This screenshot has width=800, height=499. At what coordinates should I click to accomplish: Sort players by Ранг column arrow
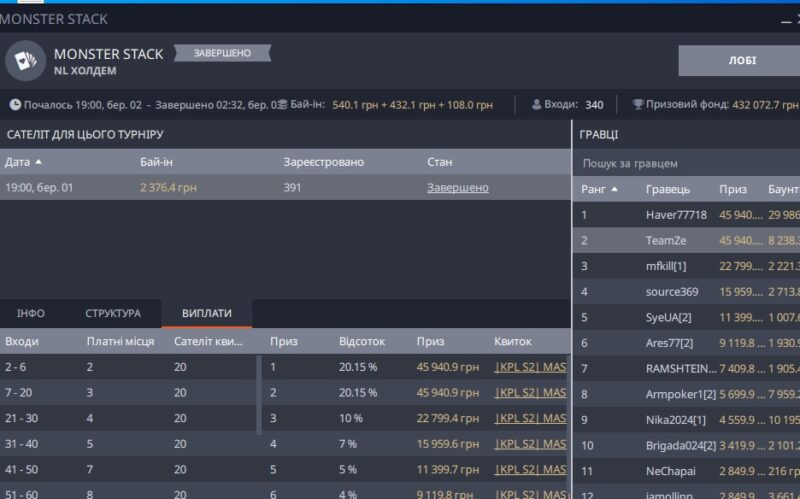tap(614, 189)
